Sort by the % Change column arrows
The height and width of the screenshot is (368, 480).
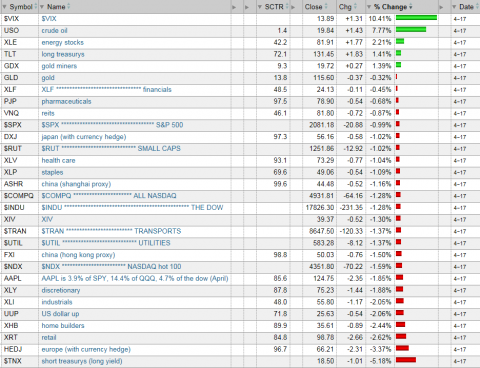tap(411, 7)
